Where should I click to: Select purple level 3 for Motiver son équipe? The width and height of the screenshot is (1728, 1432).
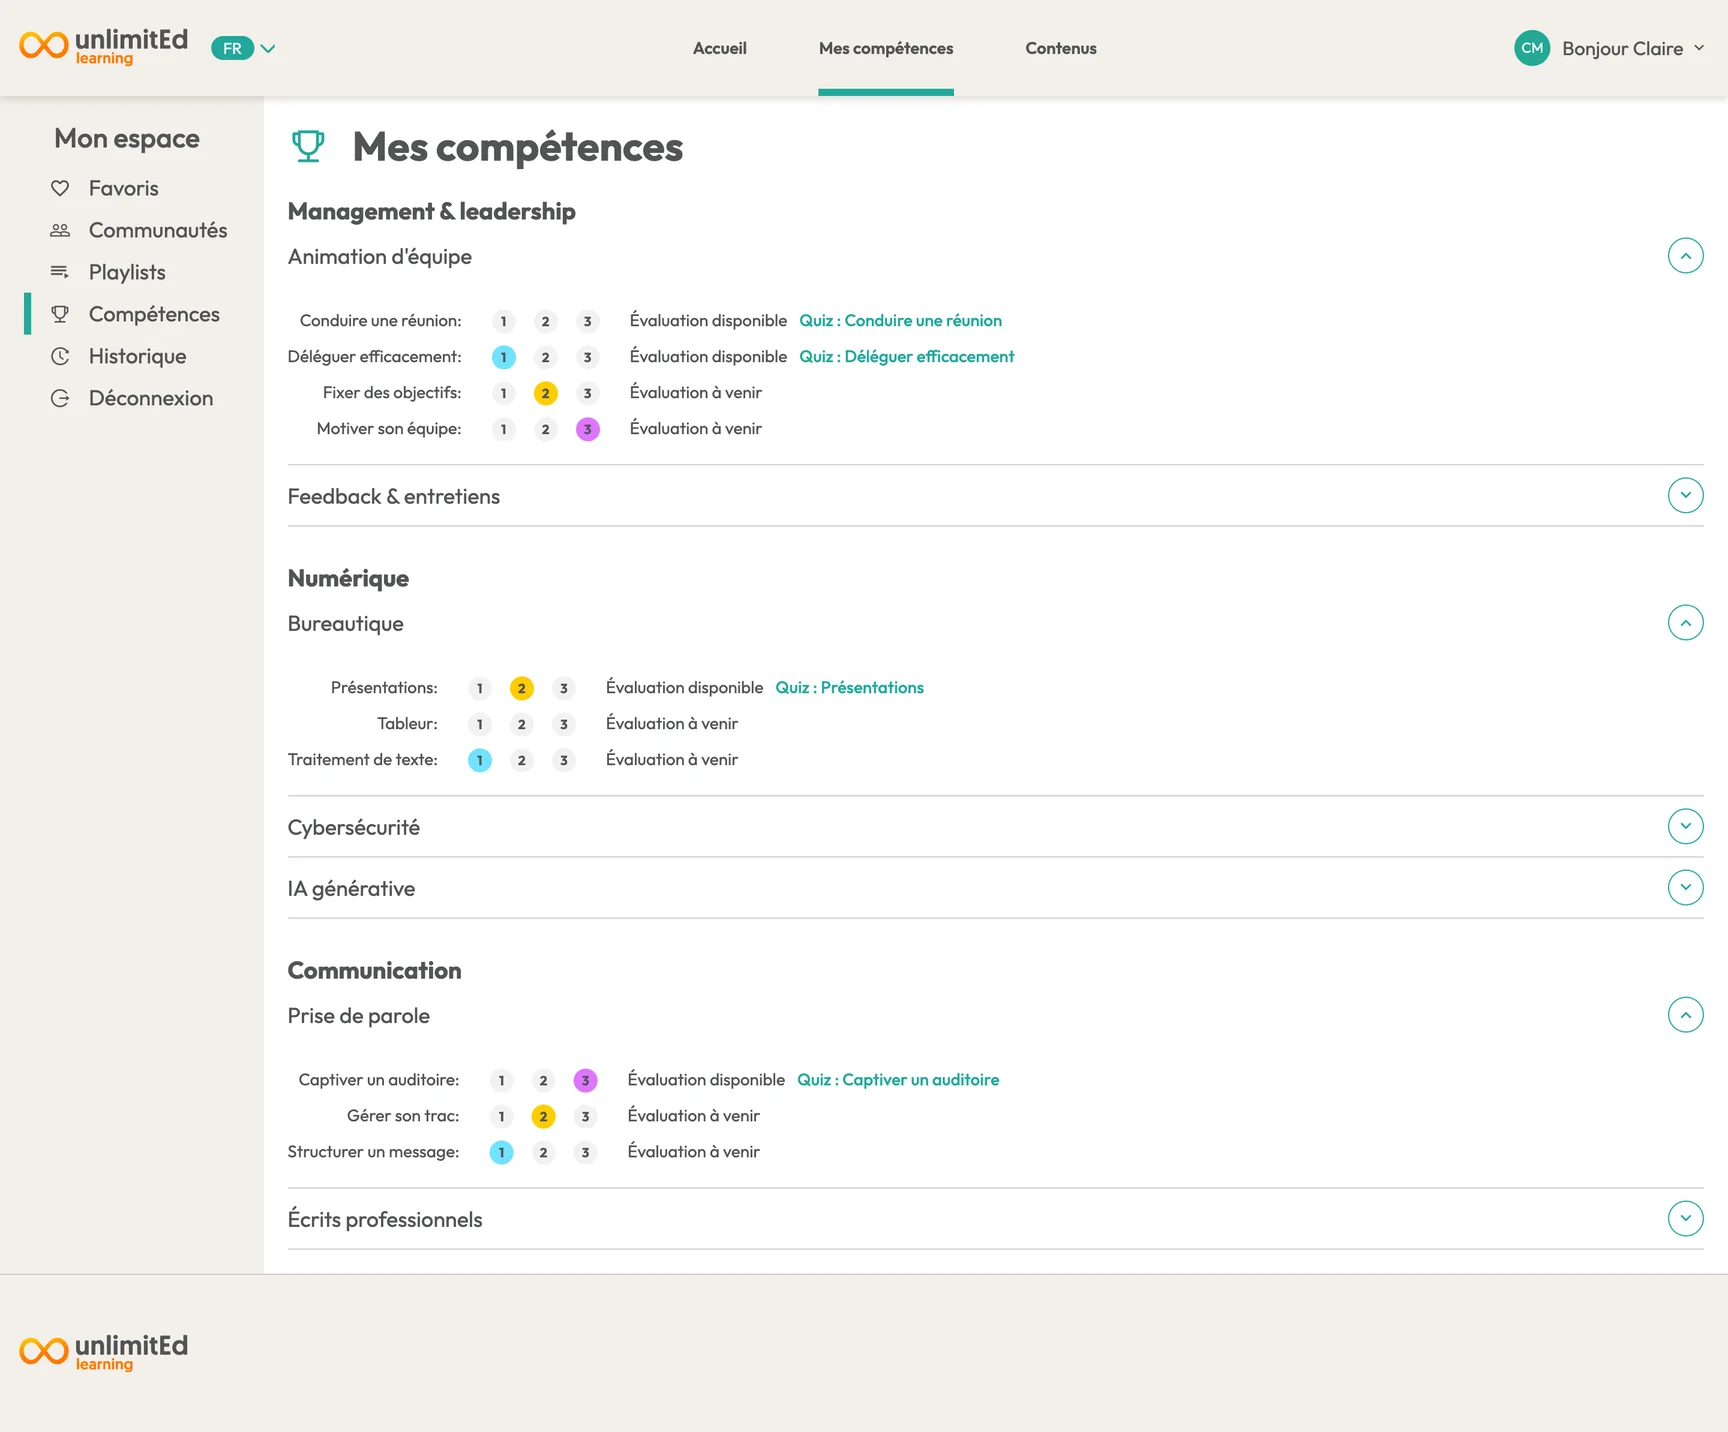click(588, 429)
